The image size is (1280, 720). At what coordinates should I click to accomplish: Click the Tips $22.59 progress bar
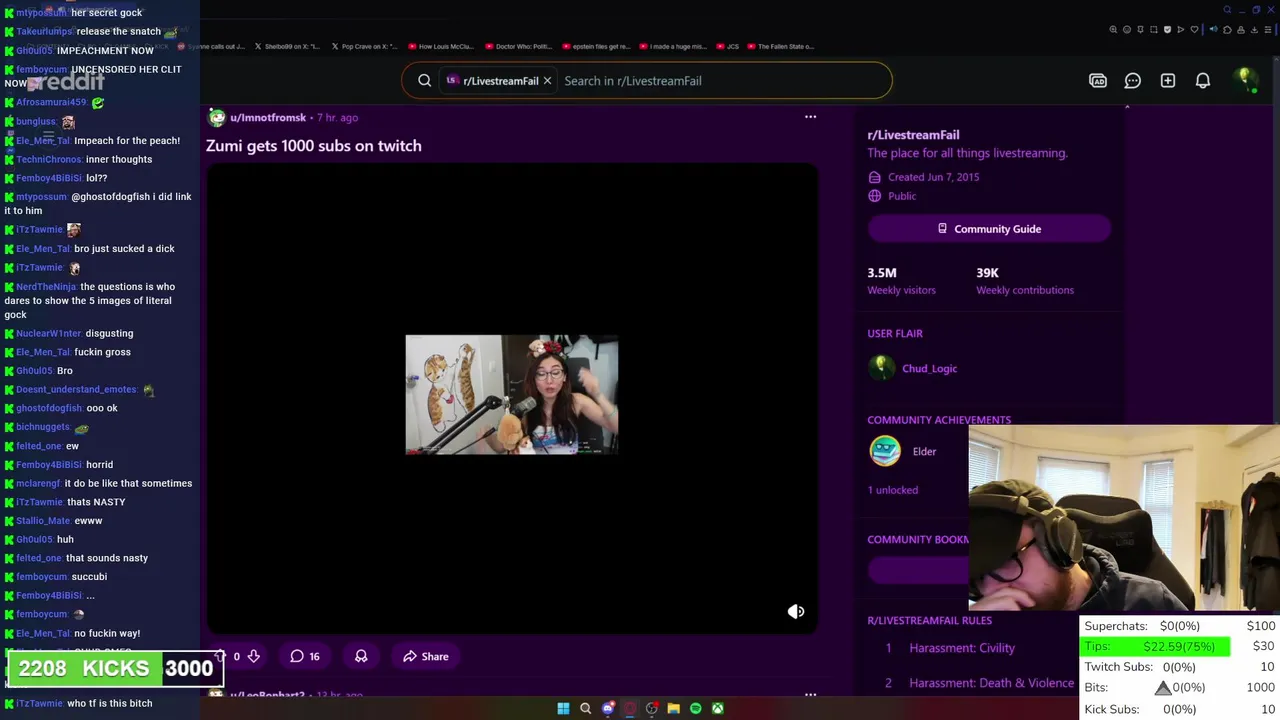(1156, 646)
